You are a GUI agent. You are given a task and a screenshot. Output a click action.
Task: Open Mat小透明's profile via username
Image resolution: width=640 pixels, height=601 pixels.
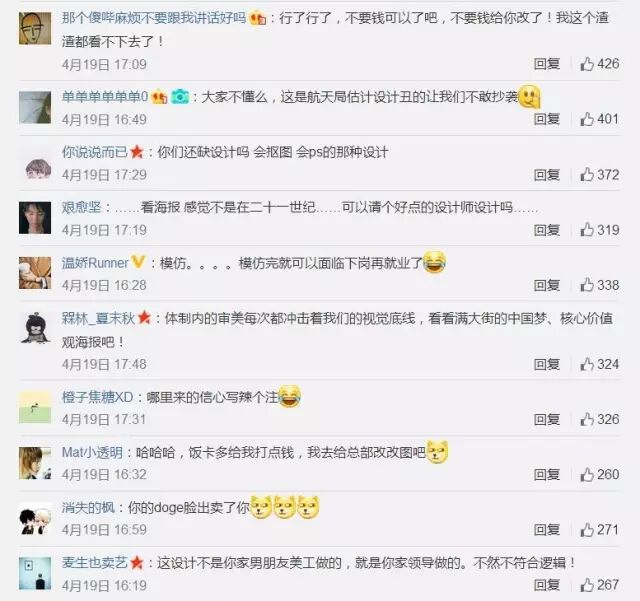click(x=92, y=452)
